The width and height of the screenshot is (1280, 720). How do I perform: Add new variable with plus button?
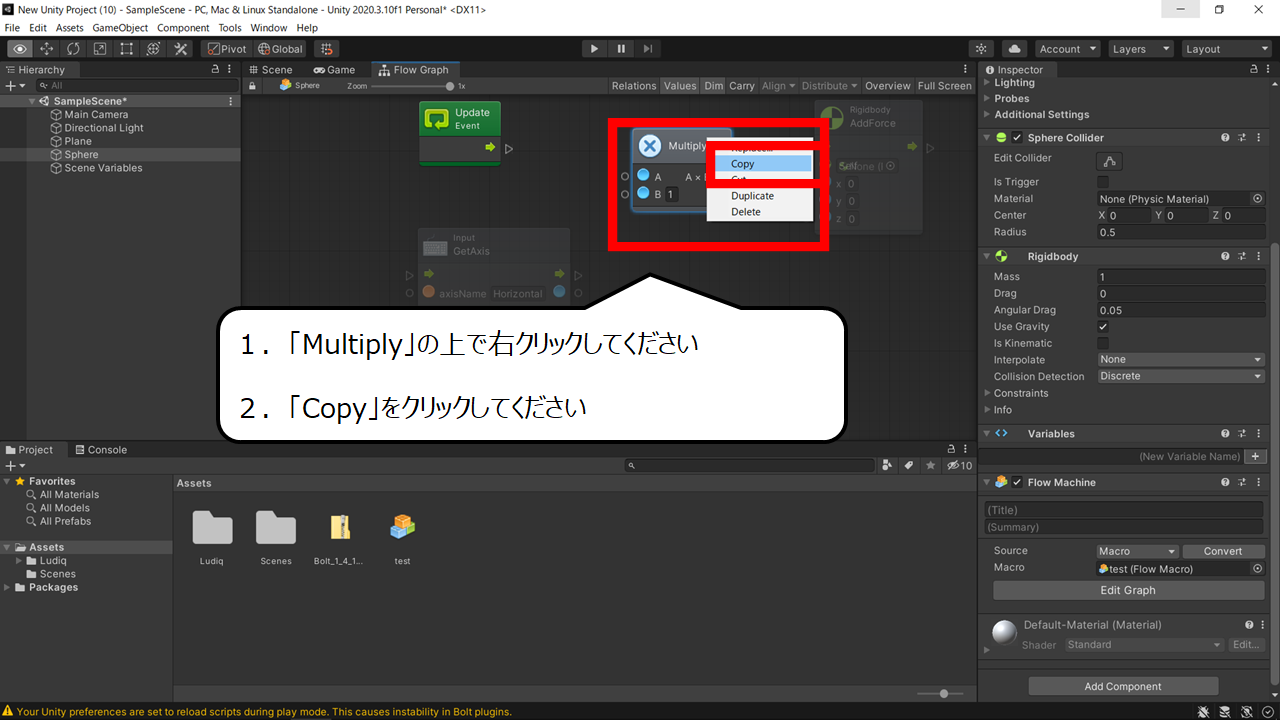[1256, 456]
